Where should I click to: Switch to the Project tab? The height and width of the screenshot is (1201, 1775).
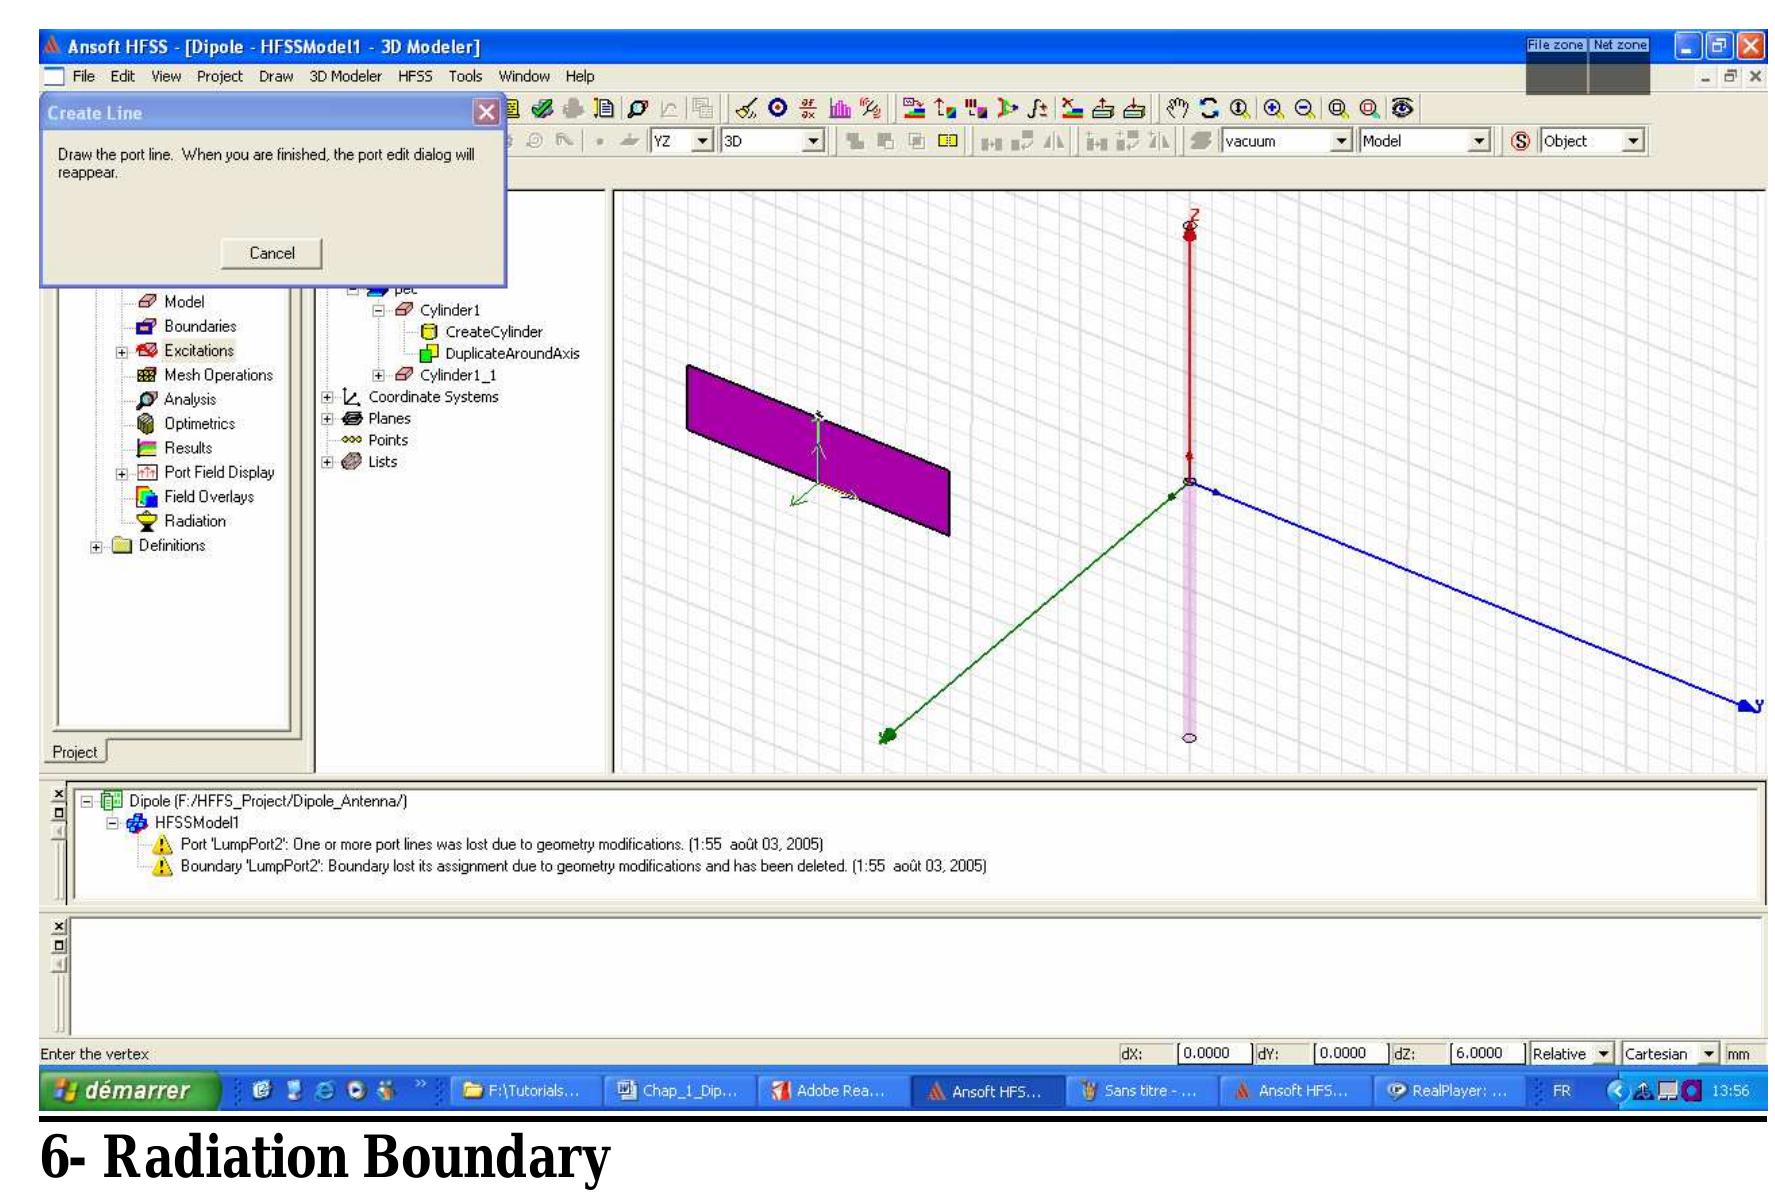[x=74, y=752]
